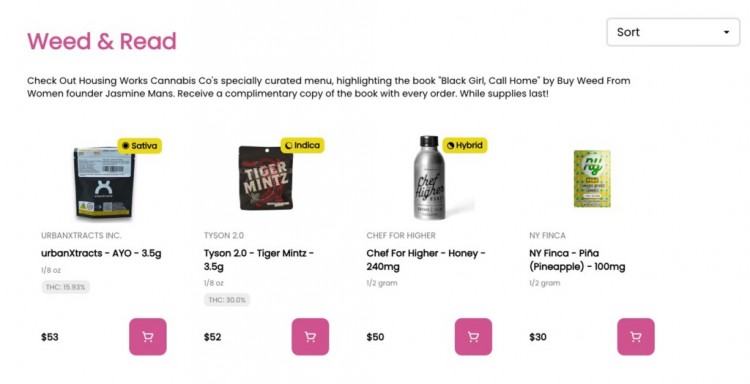Add Chef For Higher Honey to cart
This screenshot has height=384, width=750.
pyautogui.click(x=473, y=337)
